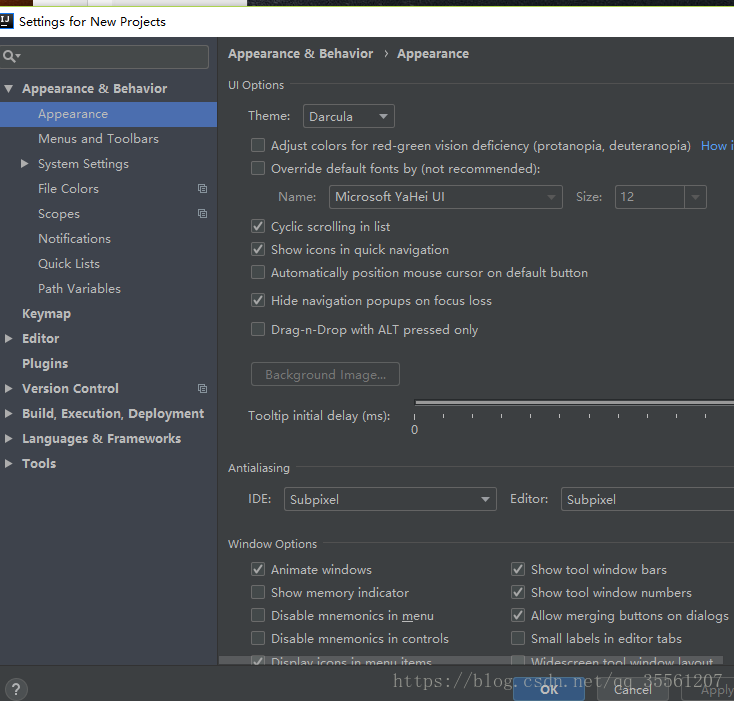Expand the Tools settings node
This screenshot has width=734, height=701.
click(x=8, y=463)
